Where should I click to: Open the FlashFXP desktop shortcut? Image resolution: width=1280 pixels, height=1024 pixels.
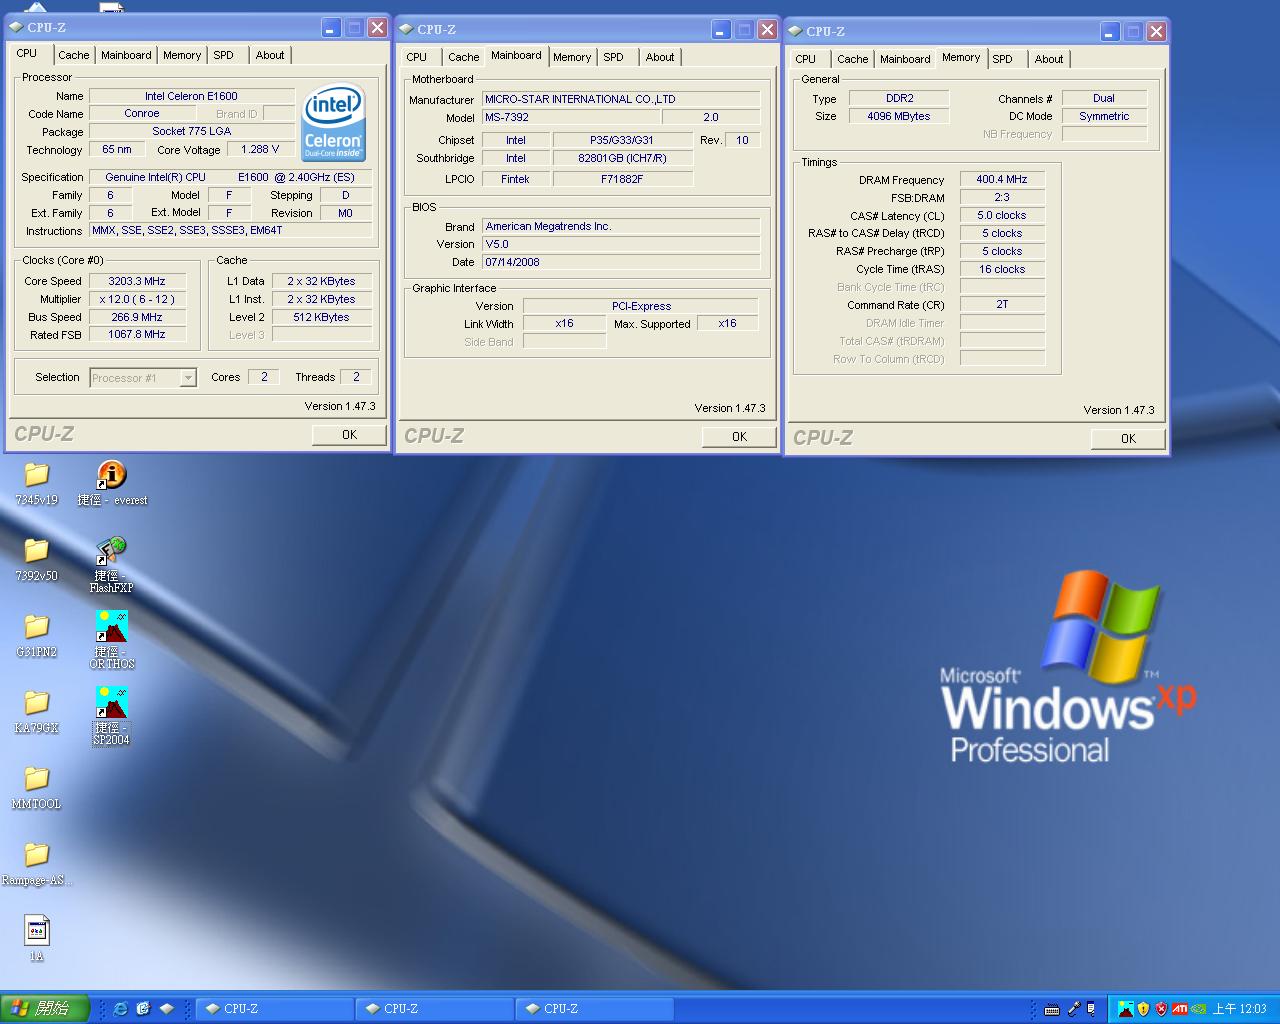(x=111, y=551)
